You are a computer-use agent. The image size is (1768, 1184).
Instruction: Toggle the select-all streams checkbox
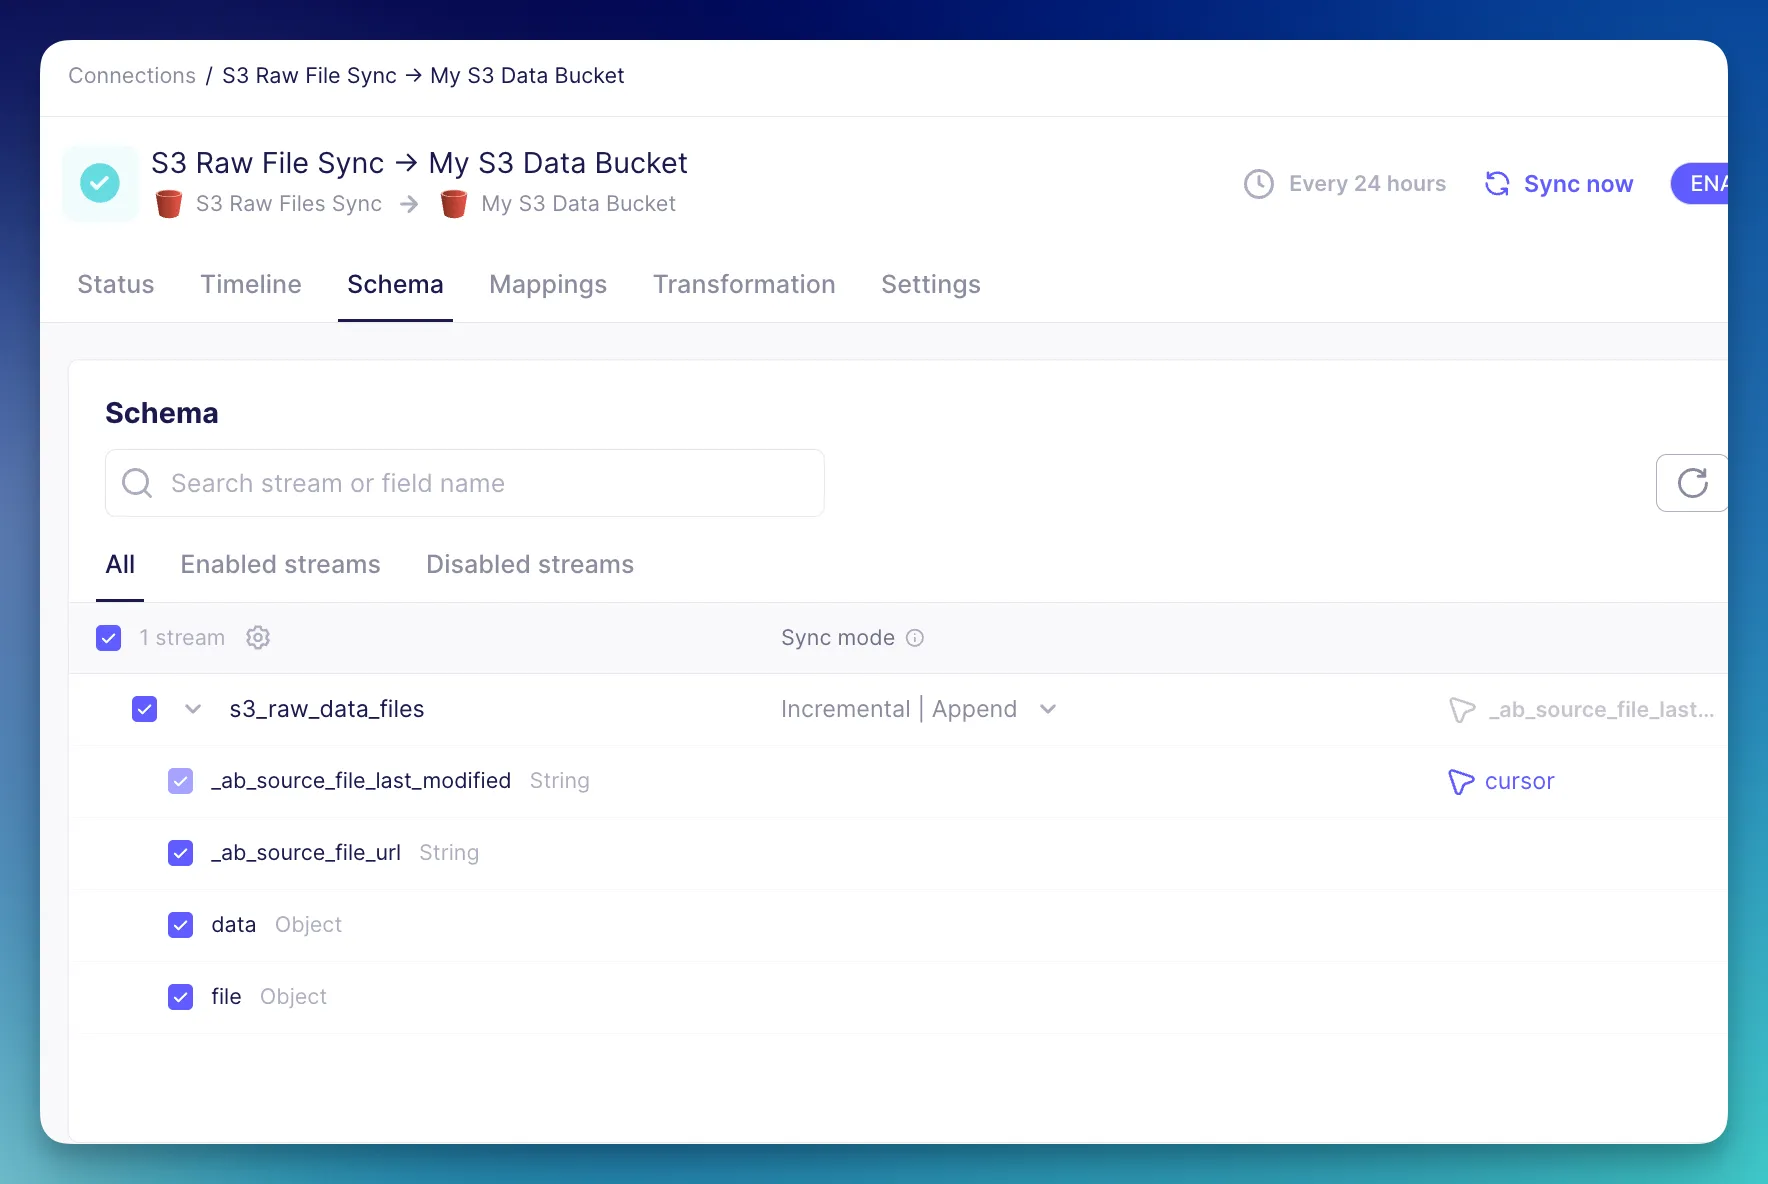[109, 638]
